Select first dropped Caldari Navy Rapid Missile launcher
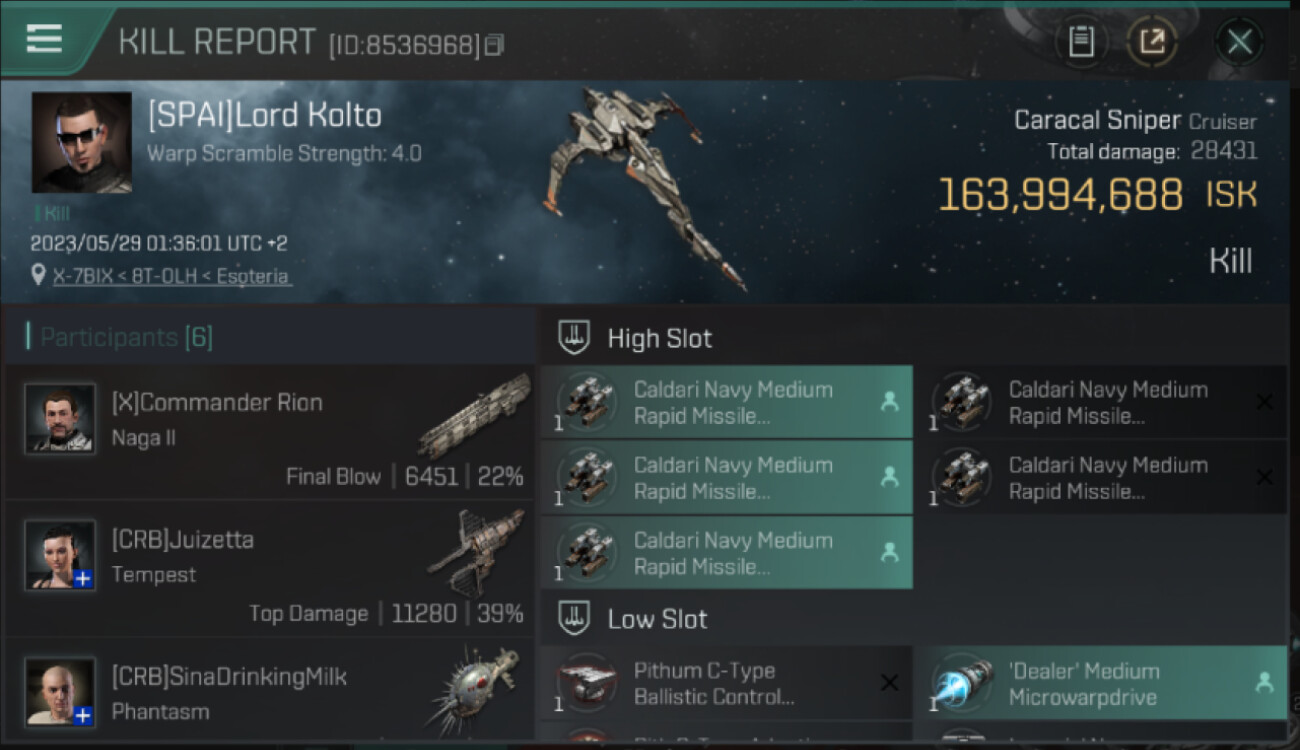The width and height of the screenshot is (1300, 750). (727, 402)
